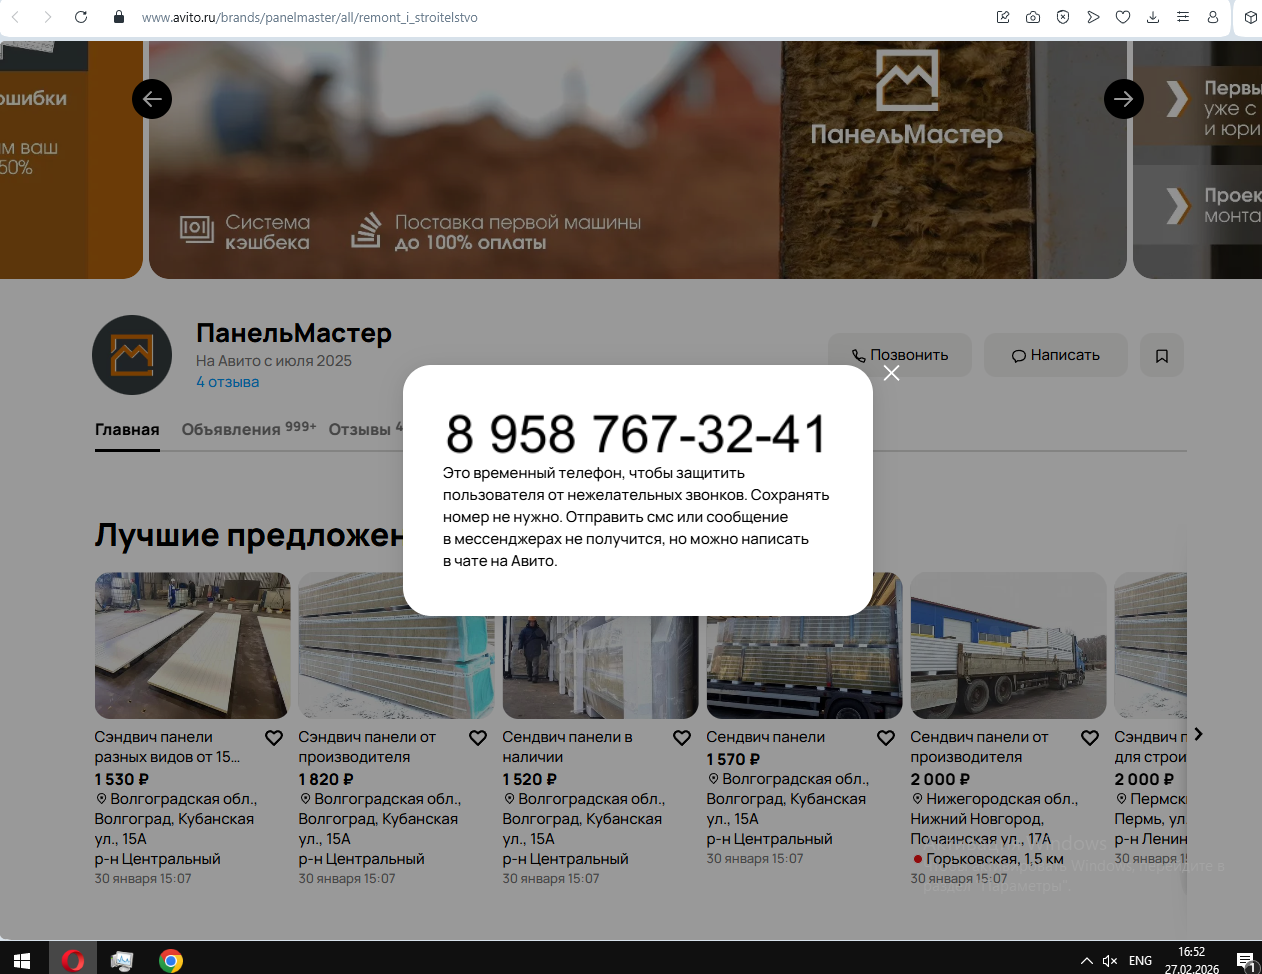The height and width of the screenshot is (974, 1262).
Task: Click 'Система кэшбека' banner item
Action: 245,232
